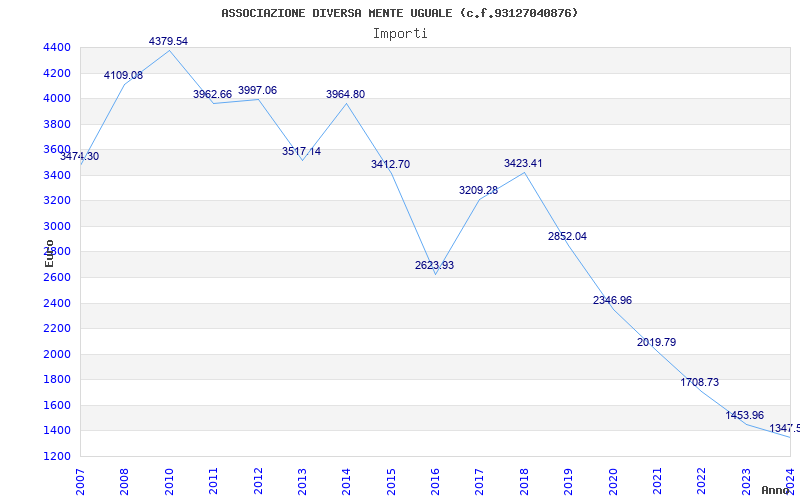Click the 4400 y-axis tick label
800x500 pixels.
[x=57, y=47]
